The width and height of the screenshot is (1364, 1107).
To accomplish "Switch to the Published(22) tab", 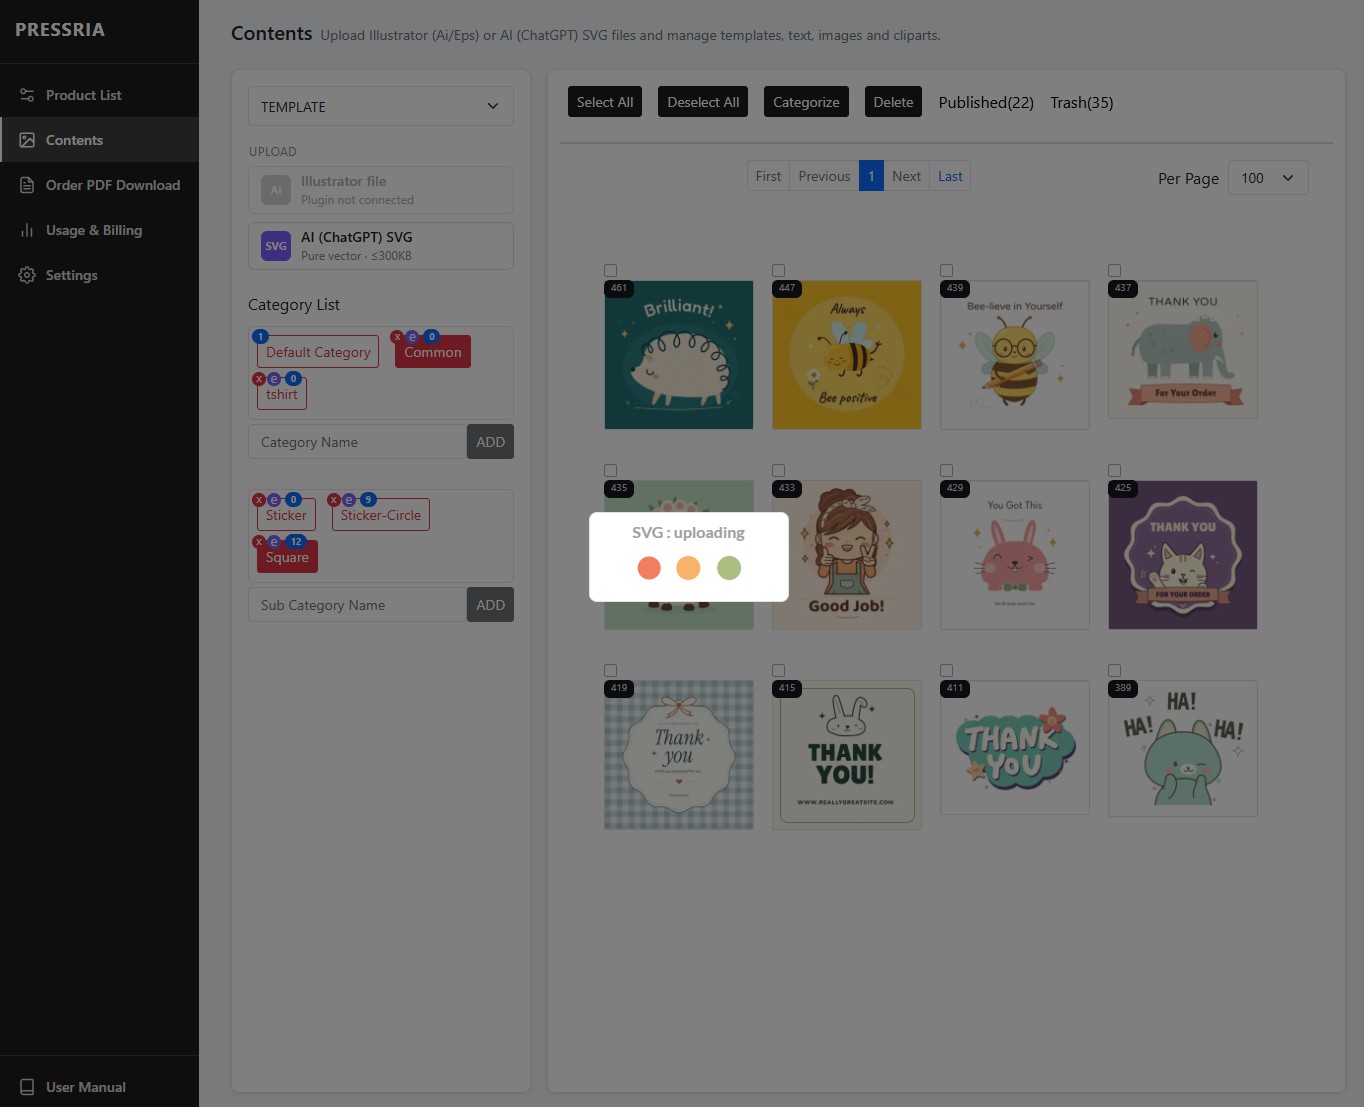I will pyautogui.click(x=986, y=102).
